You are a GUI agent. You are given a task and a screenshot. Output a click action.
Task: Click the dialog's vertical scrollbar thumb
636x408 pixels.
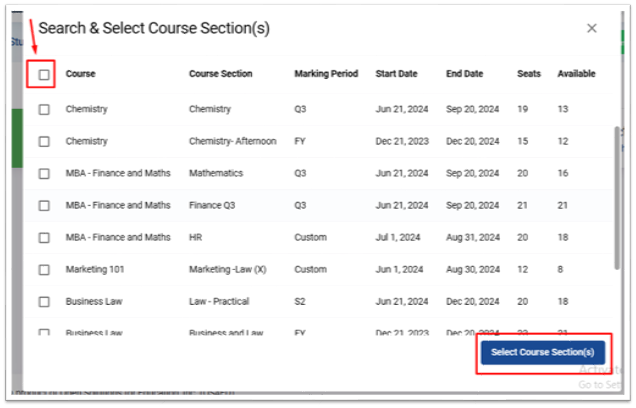(x=617, y=198)
